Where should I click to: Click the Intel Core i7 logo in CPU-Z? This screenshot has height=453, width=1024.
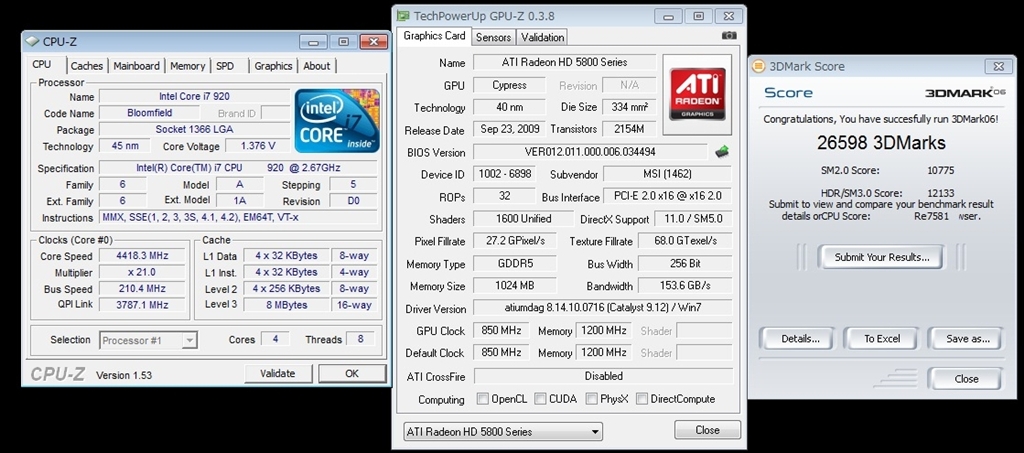click(x=336, y=121)
